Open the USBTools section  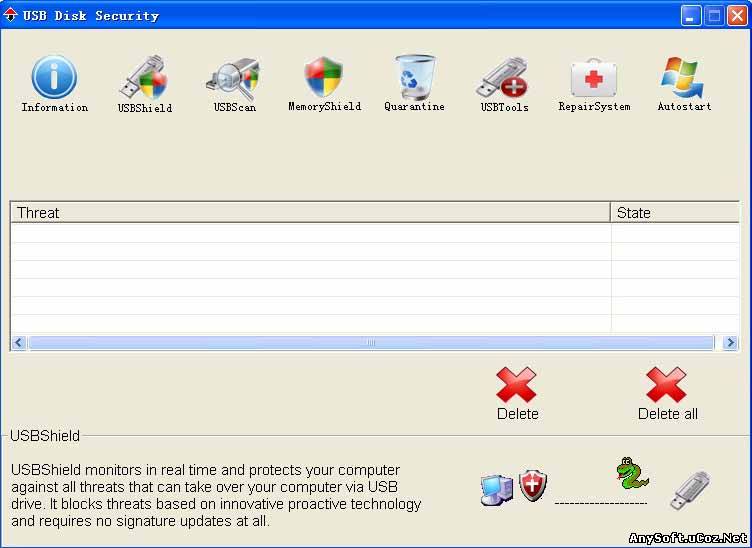pyautogui.click(x=504, y=84)
